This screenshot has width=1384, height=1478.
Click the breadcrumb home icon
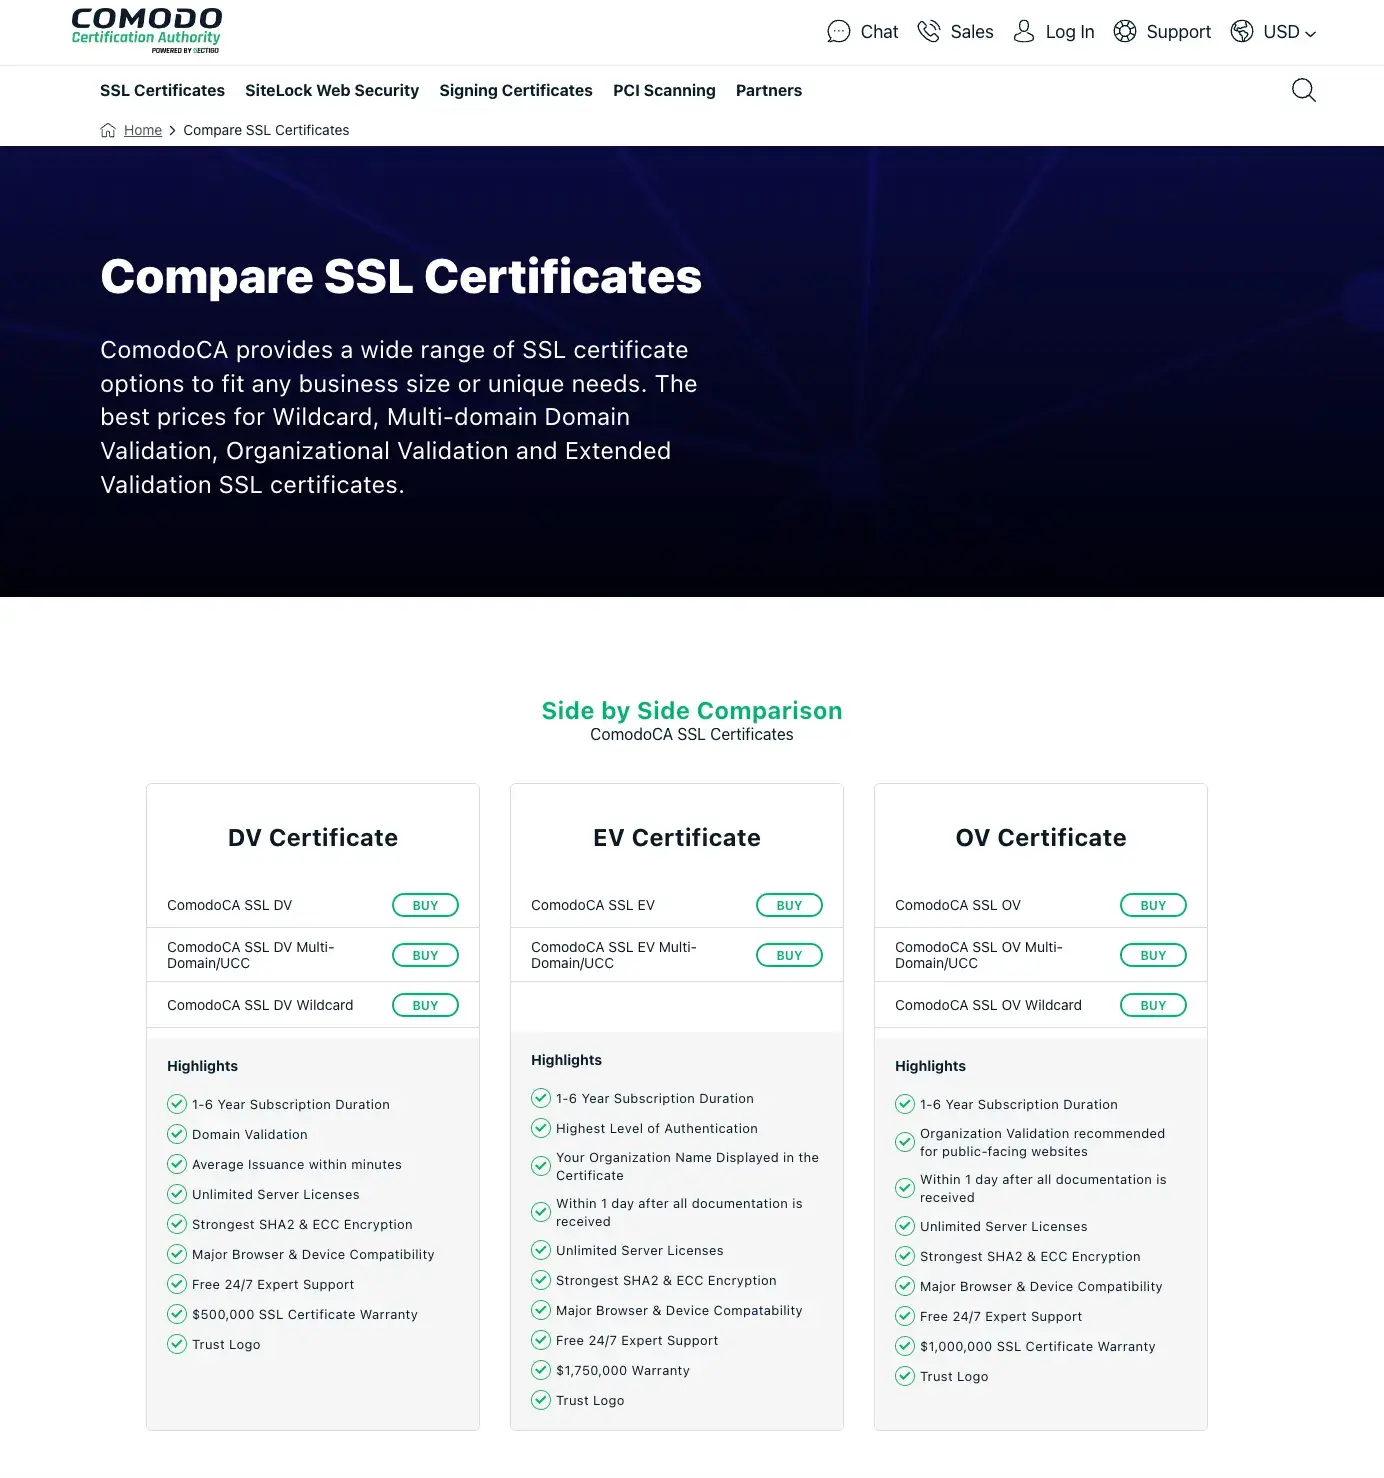(x=108, y=130)
